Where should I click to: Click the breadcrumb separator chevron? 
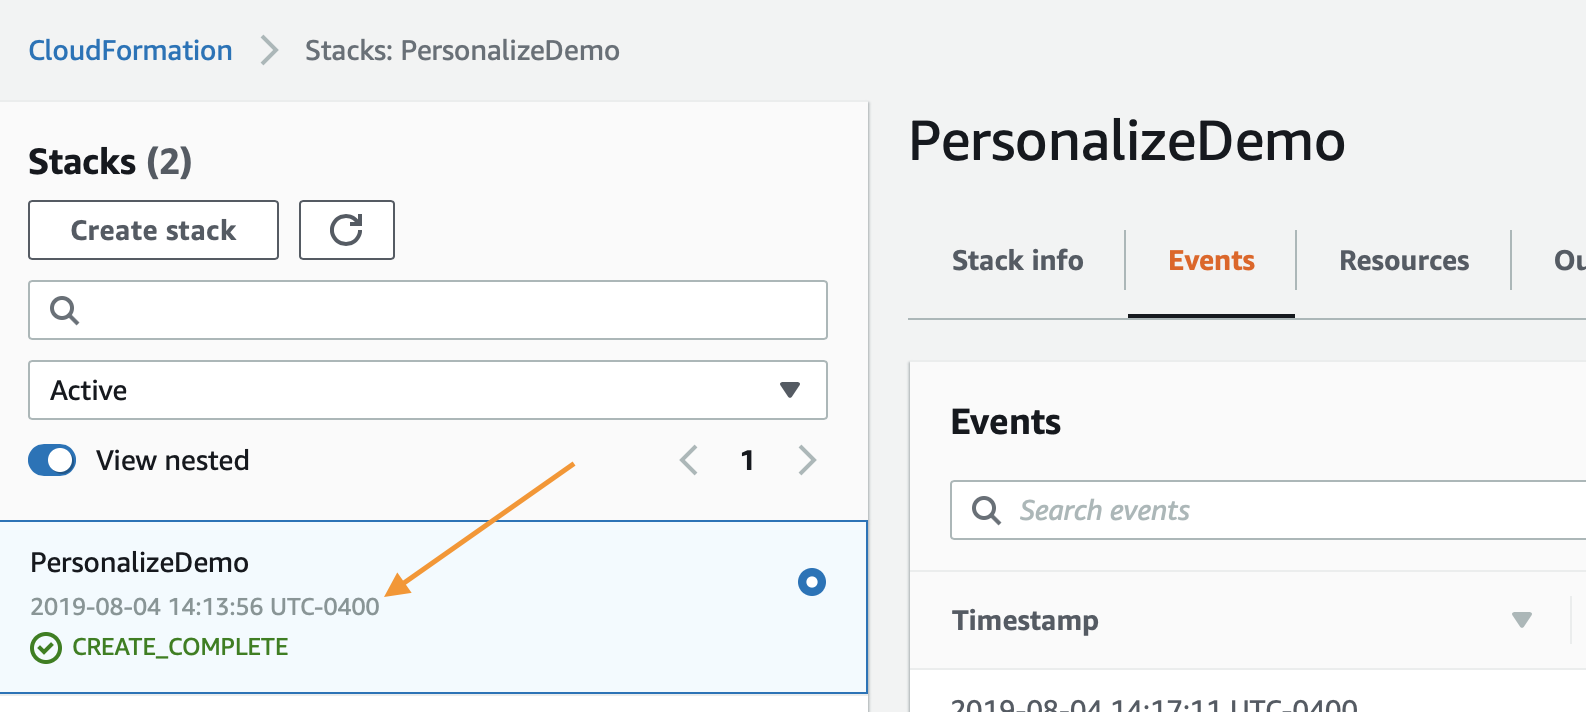(268, 50)
